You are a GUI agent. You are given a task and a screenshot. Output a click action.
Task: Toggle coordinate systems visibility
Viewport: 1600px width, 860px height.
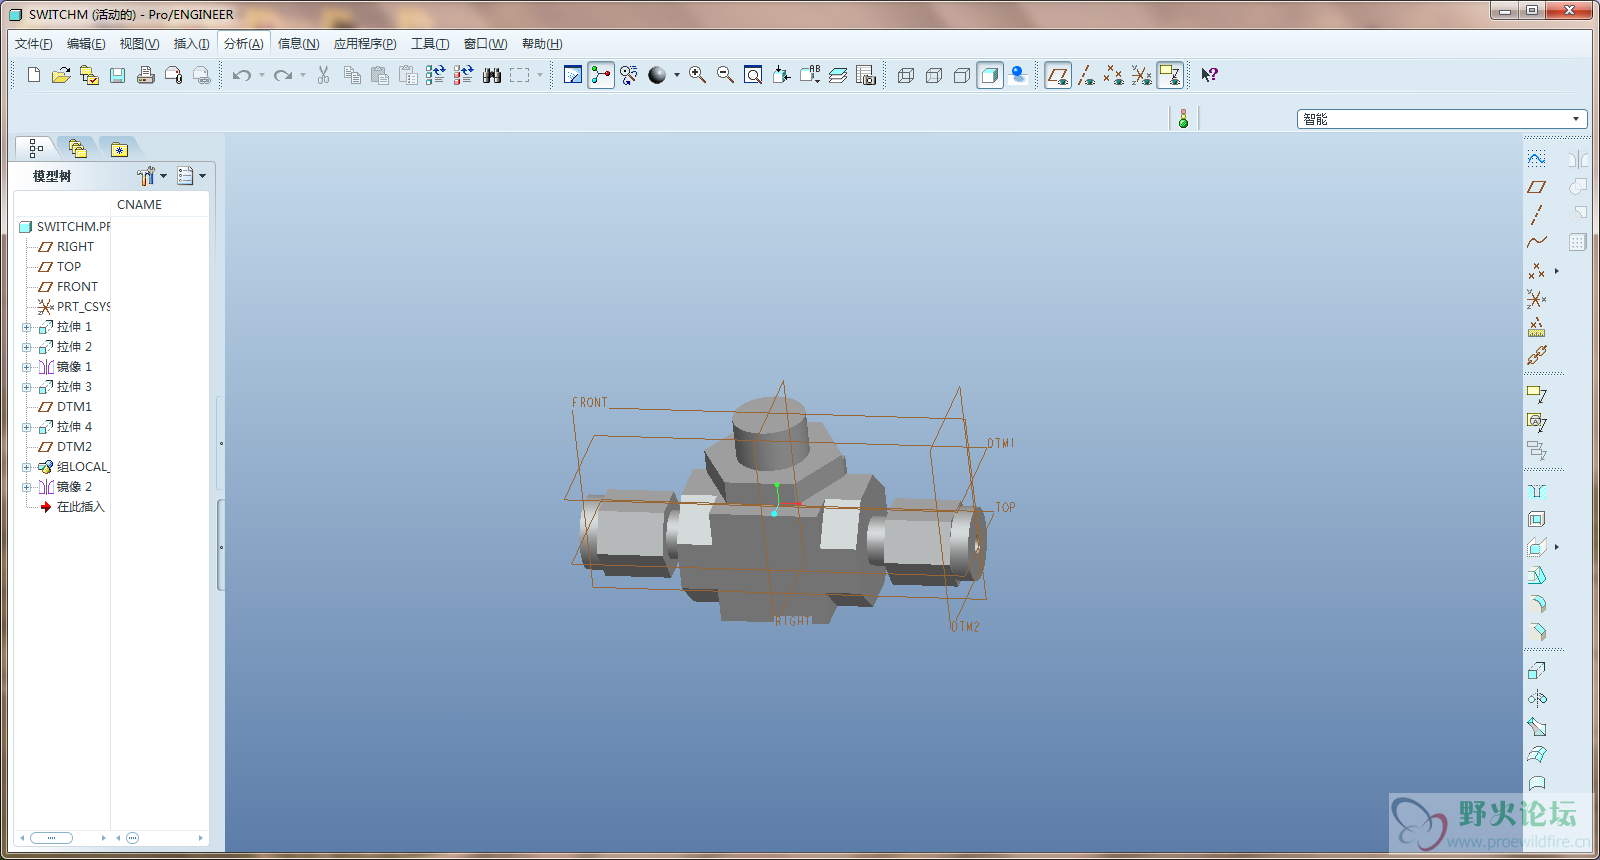pos(1142,75)
